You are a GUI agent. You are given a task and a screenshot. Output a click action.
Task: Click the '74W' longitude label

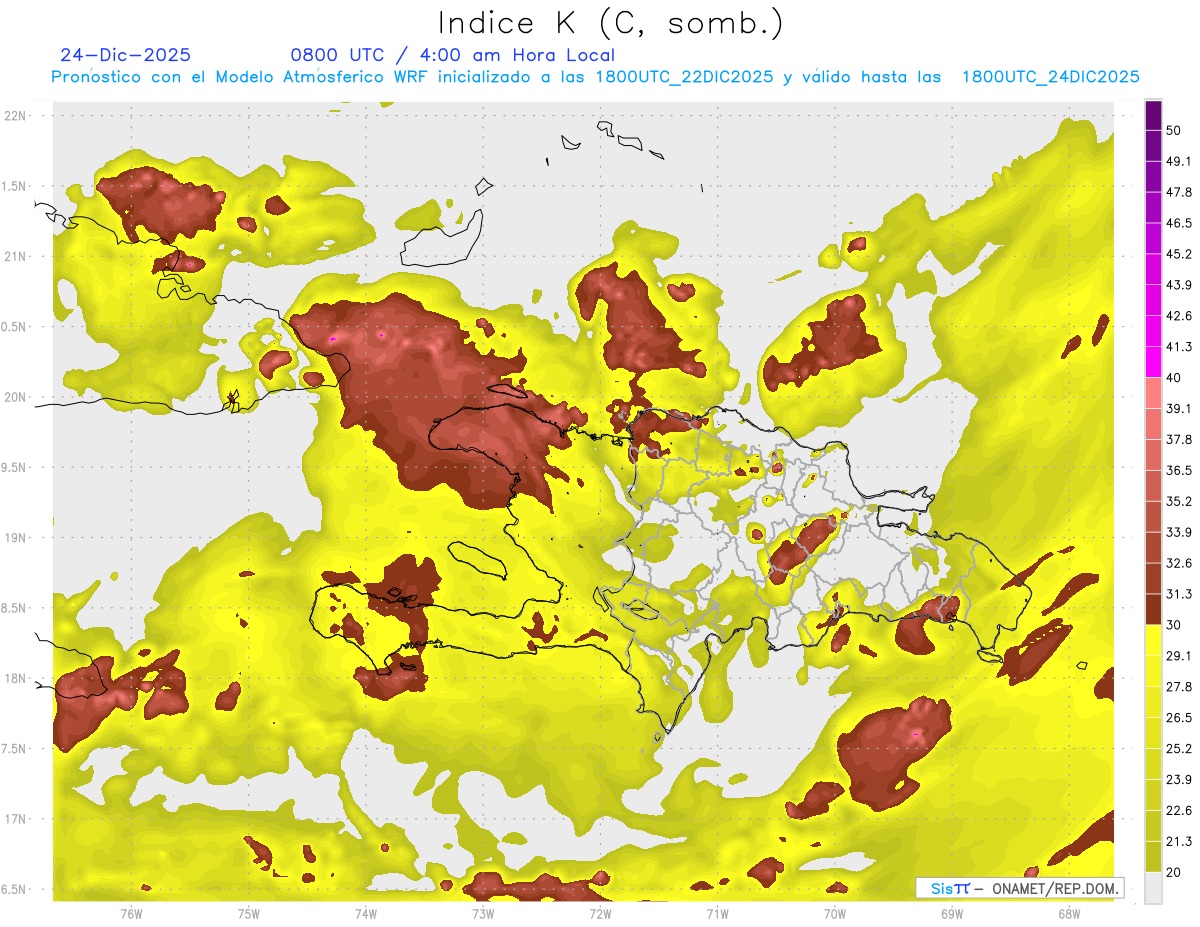coord(366,914)
